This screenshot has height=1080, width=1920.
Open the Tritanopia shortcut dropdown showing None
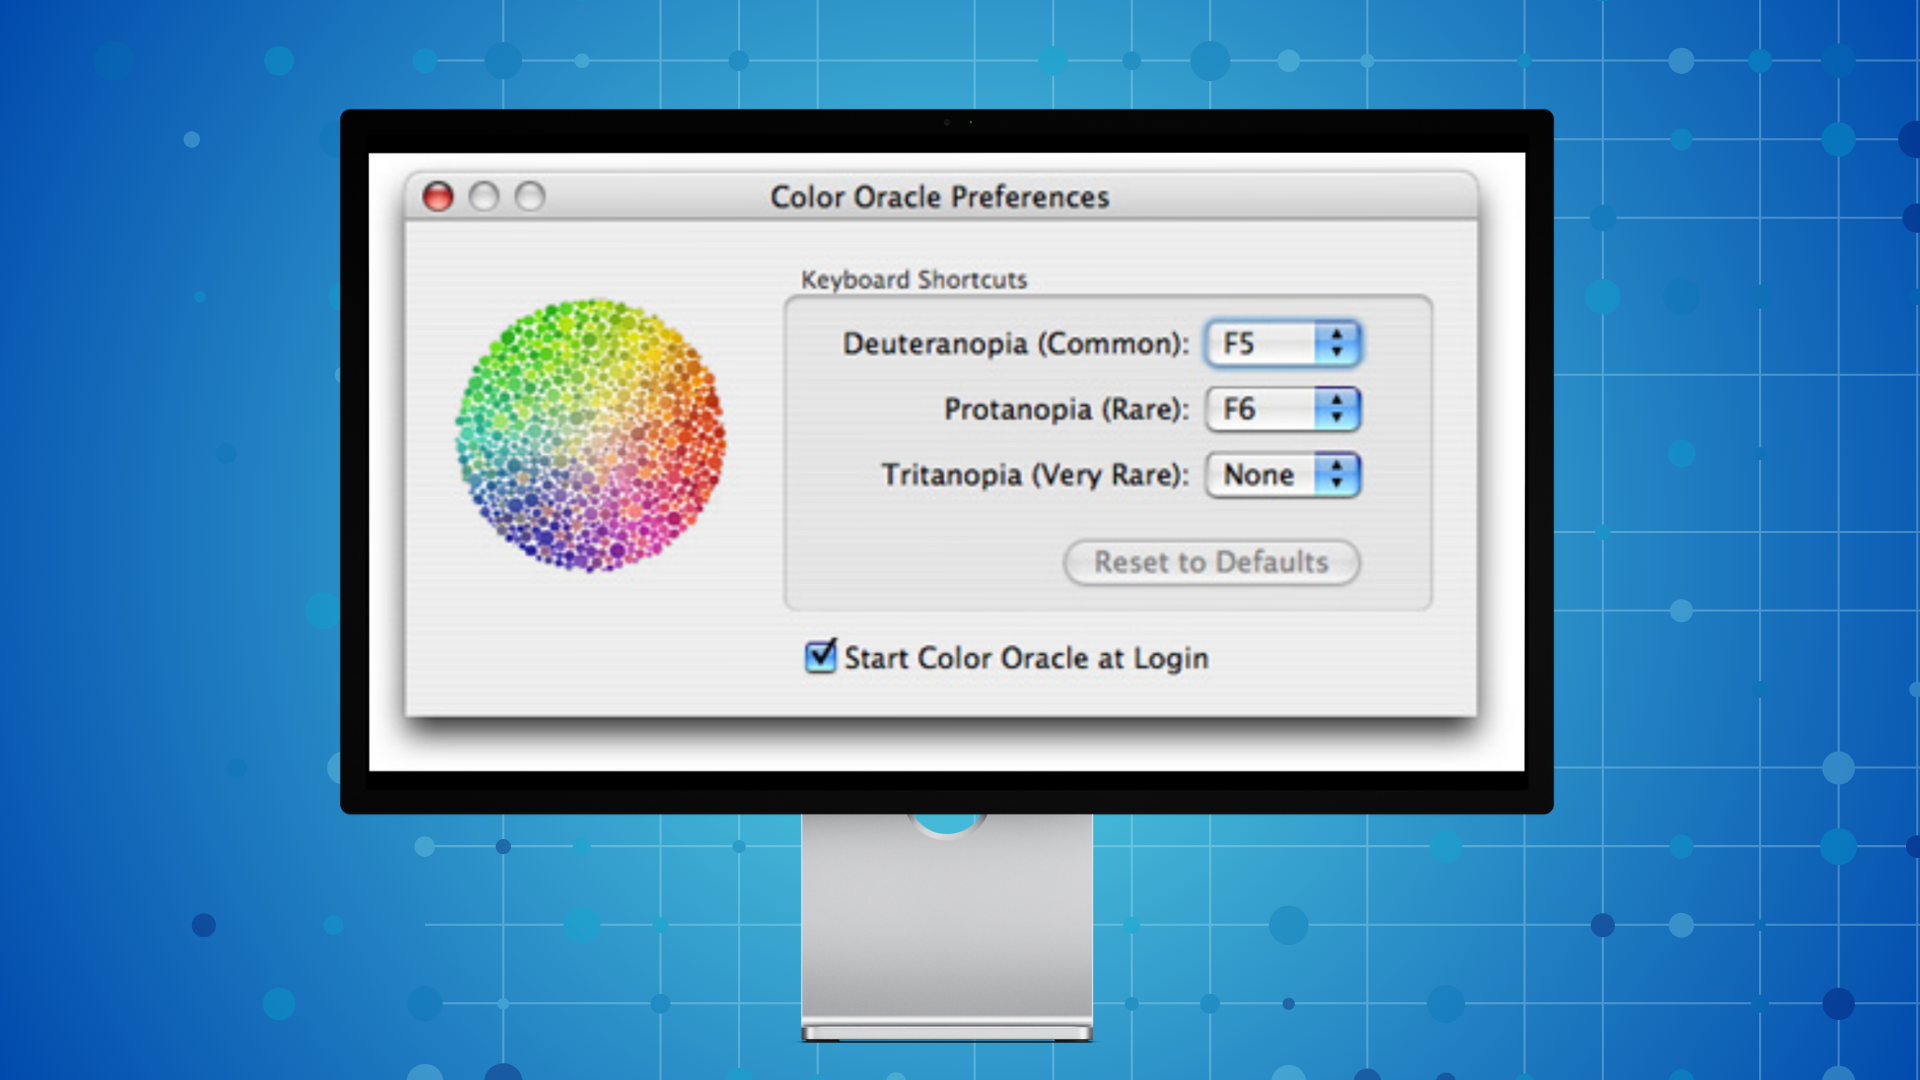tap(1283, 475)
